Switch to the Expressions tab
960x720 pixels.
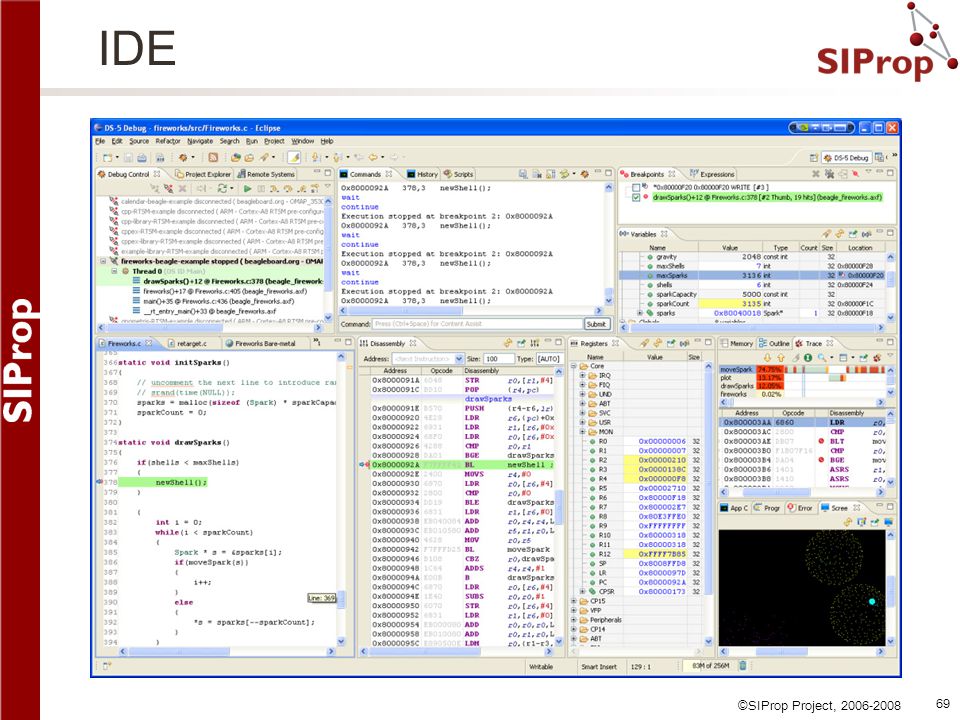(711, 174)
